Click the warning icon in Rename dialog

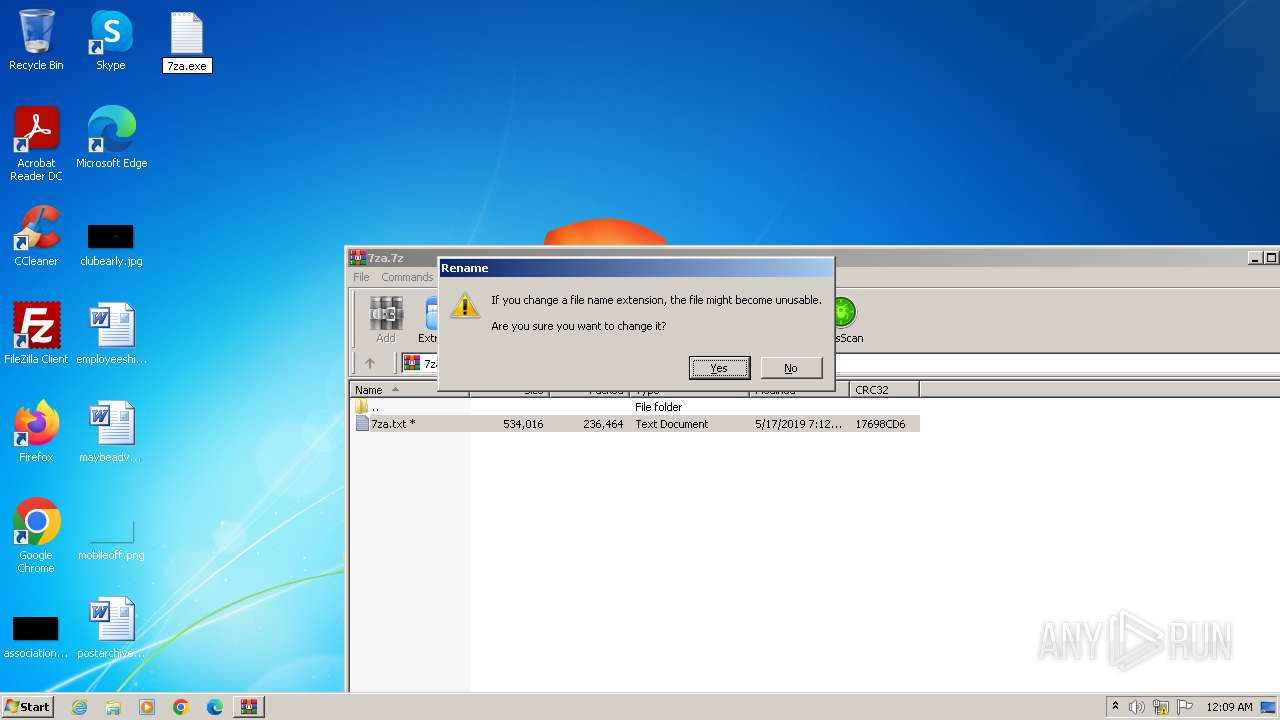[465, 306]
